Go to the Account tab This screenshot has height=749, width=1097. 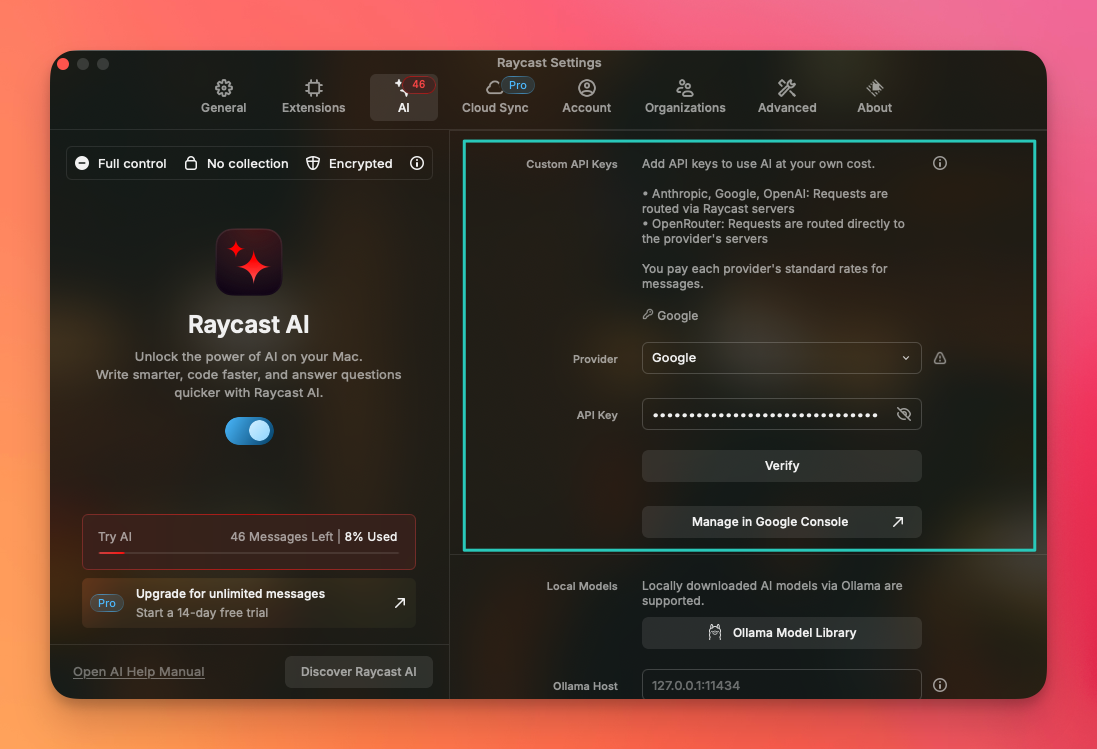click(586, 97)
